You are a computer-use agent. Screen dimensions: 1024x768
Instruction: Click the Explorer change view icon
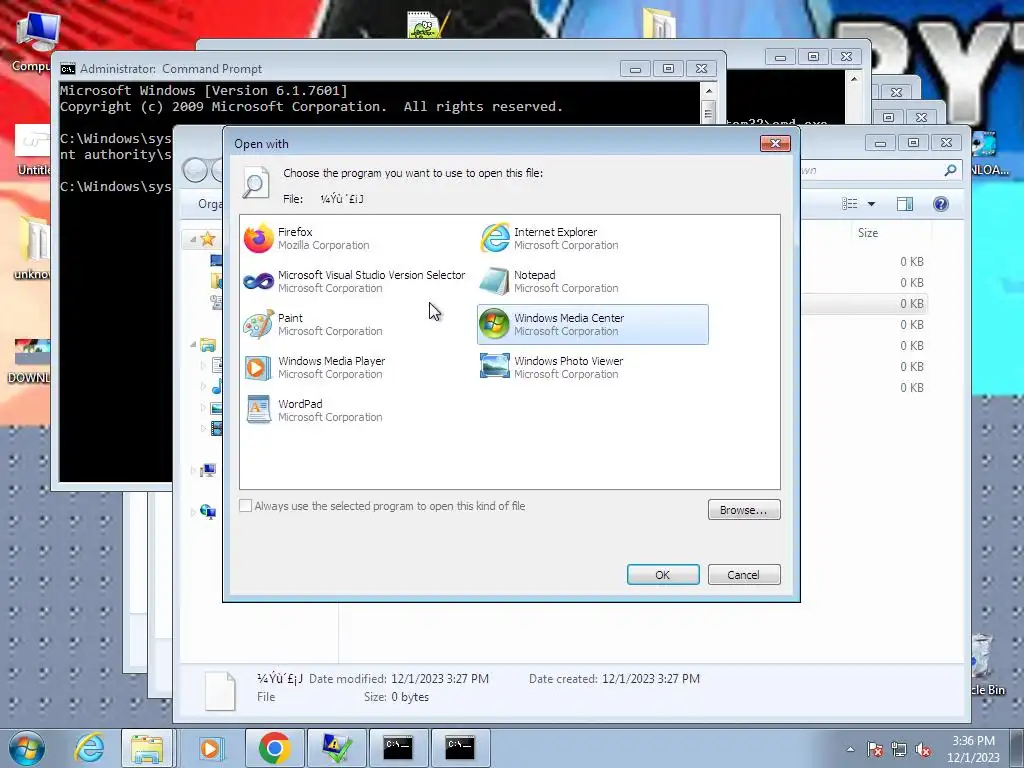pyautogui.click(x=850, y=204)
